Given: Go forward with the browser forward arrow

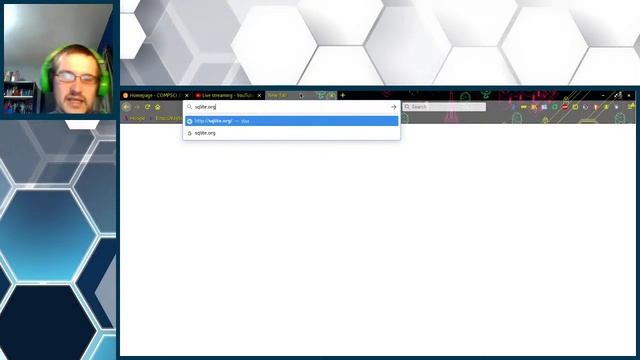Looking at the screenshot, I should click(x=137, y=107).
